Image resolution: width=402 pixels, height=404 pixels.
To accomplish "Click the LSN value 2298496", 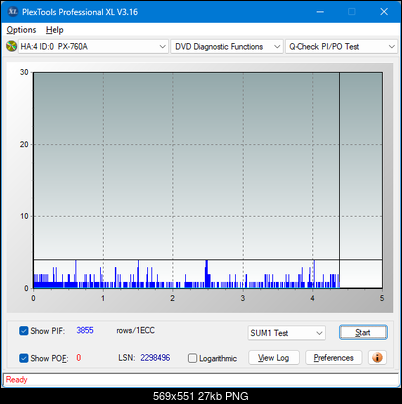I will click(x=155, y=358).
